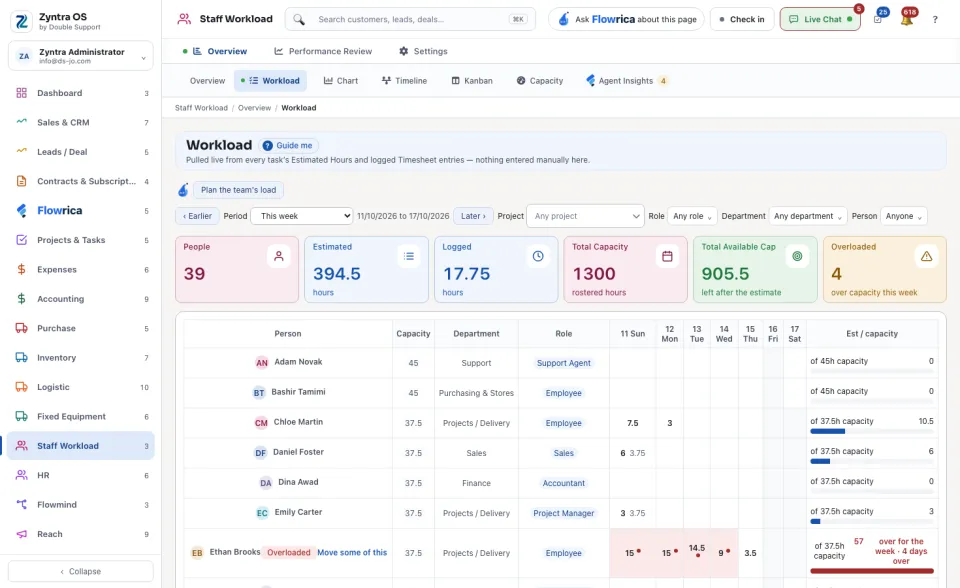Open Reach megaphone icon in sidebar

pyautogui.click(x=21, y=533)
